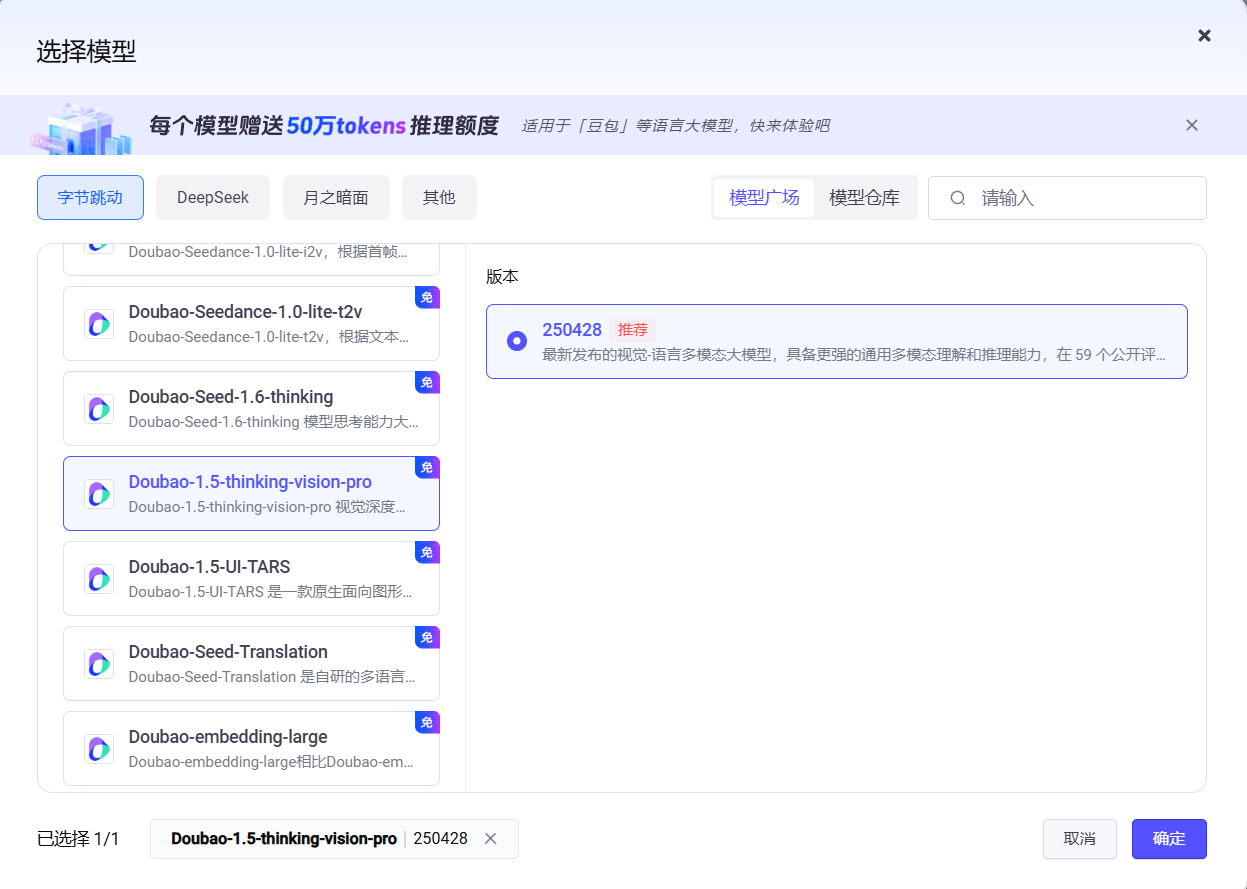Remove the selected Doubao-1.5-thinking-vision-pro chip
The width and height of the screenshot is (1247, 889).
(x=490, y=839)
